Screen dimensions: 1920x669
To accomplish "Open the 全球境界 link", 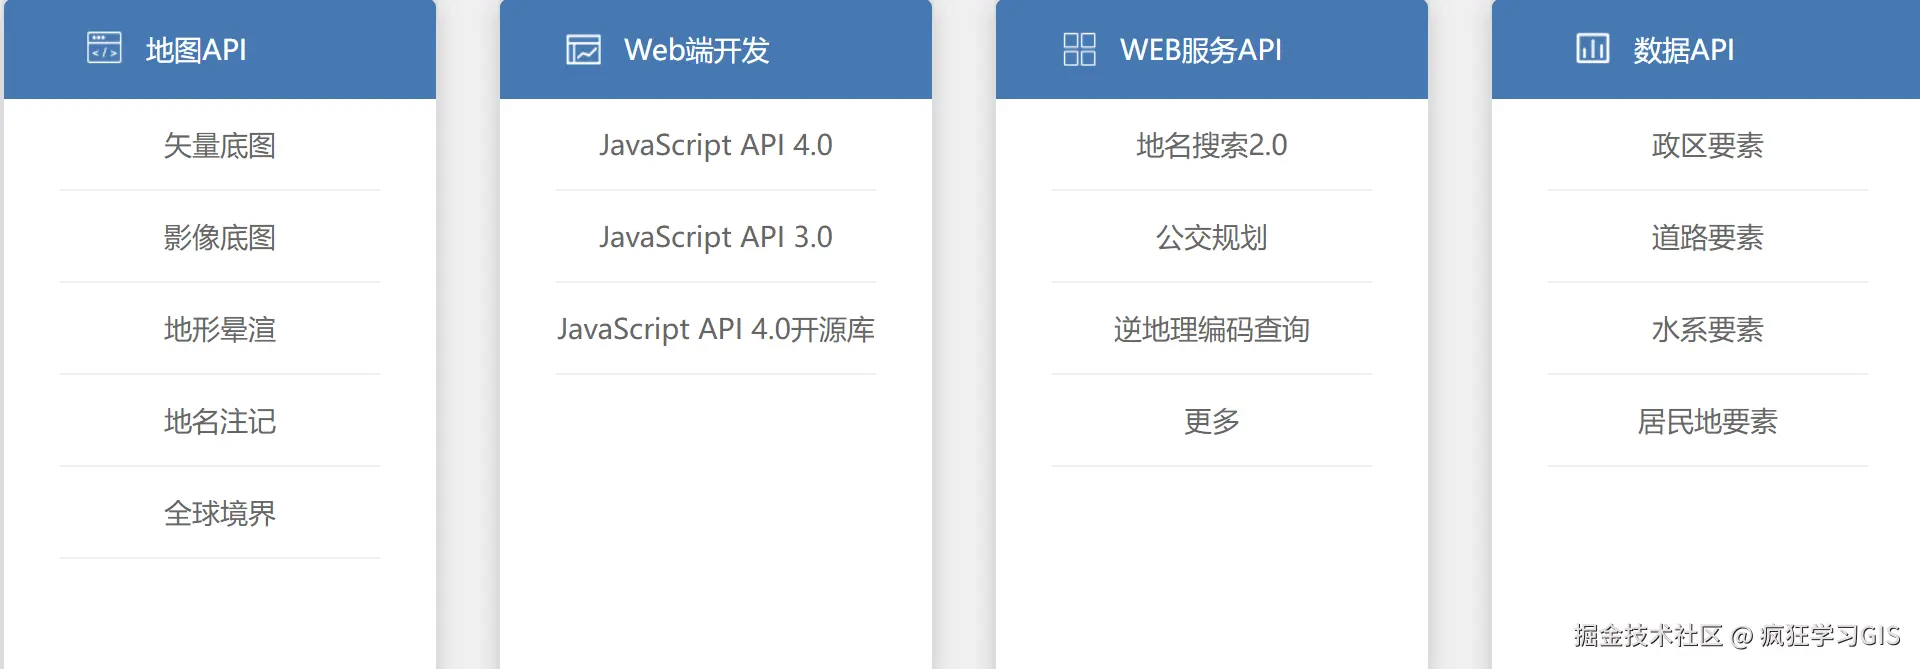I will [x=220, y=514].
